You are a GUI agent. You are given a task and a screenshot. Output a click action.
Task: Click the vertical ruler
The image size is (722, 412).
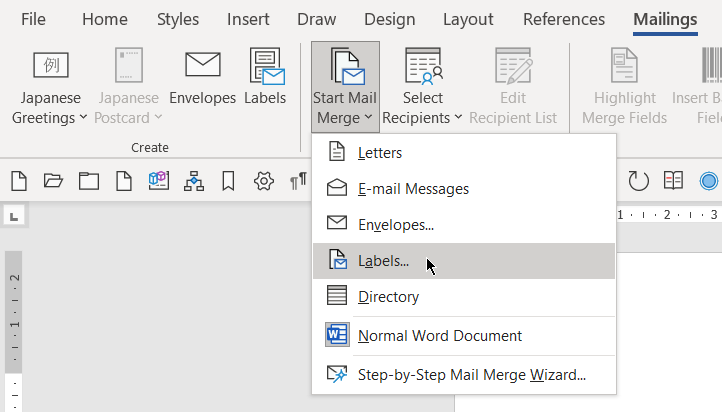pyautogui.click(x=14, y=331)
